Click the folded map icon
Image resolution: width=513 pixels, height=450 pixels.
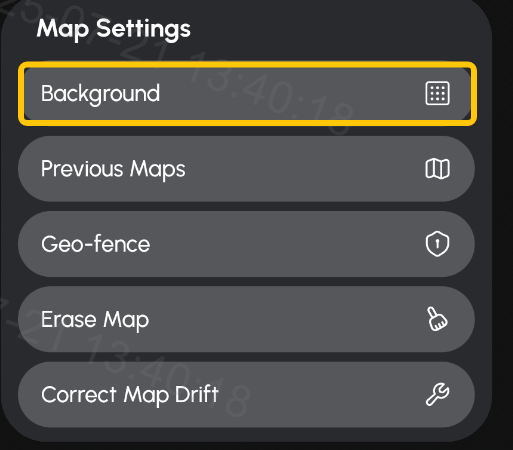pyautogui.click(x=437, y=169)
